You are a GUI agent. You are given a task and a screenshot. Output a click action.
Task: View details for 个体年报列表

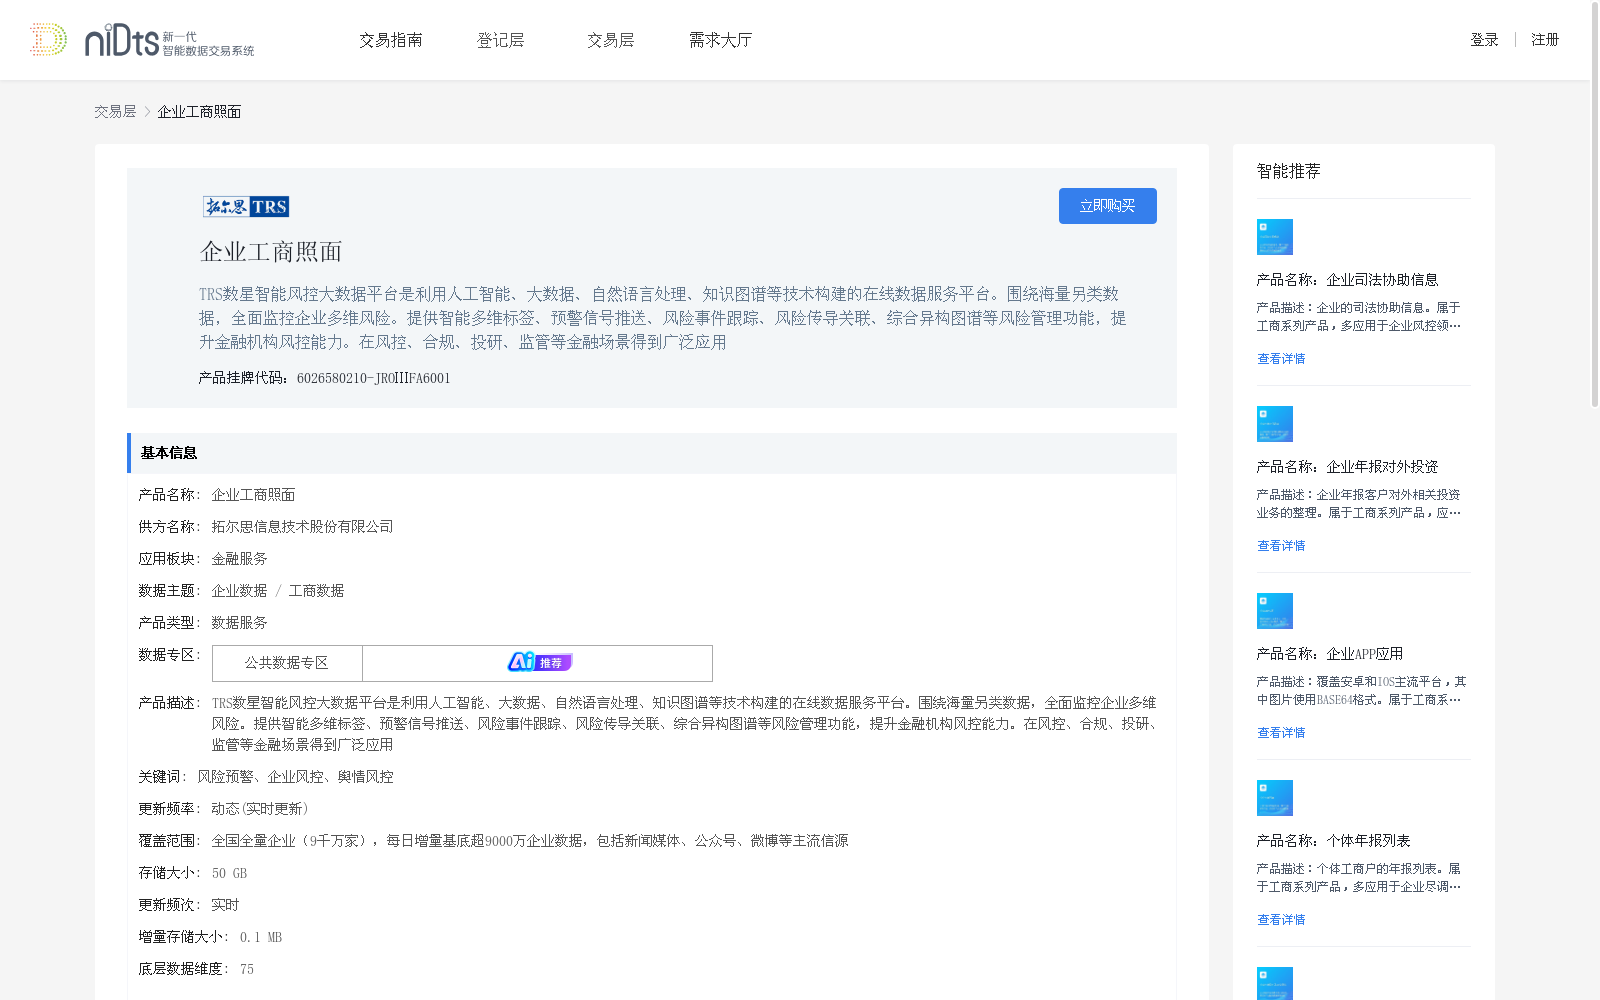(x=1281, y=920)
